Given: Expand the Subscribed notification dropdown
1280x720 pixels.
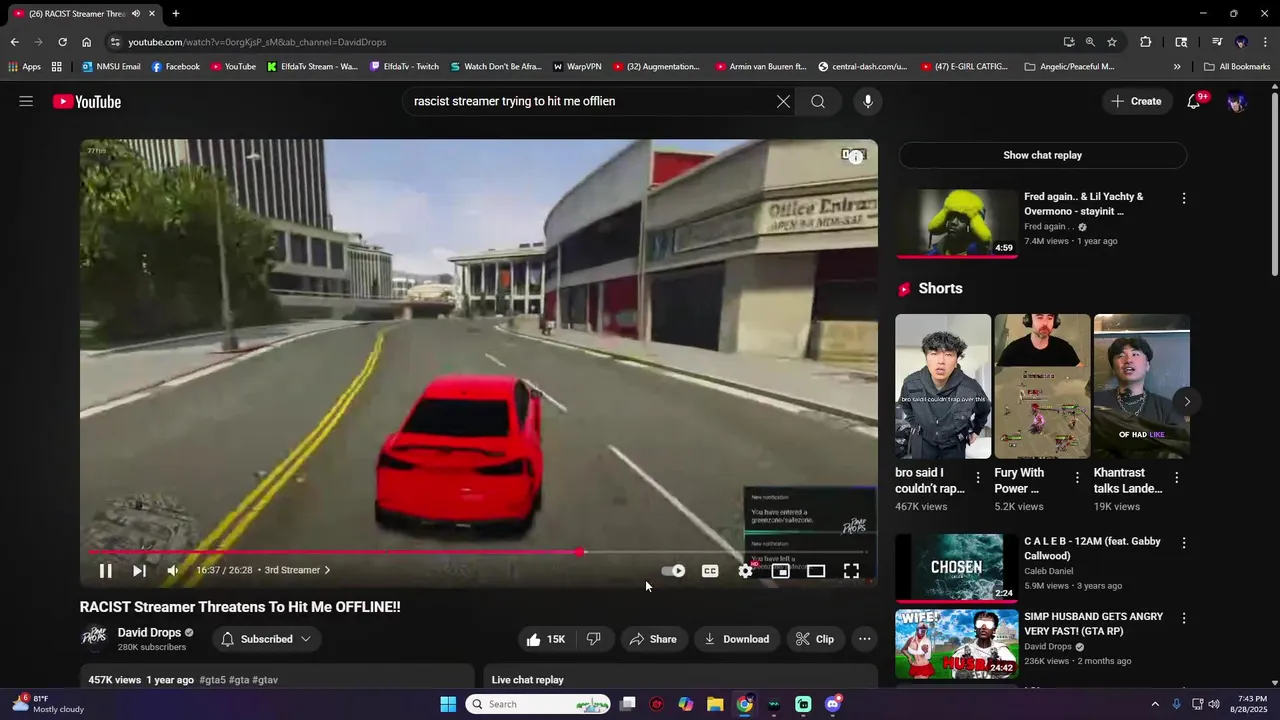Looking at the screenshot, I should tap(266, 639).
